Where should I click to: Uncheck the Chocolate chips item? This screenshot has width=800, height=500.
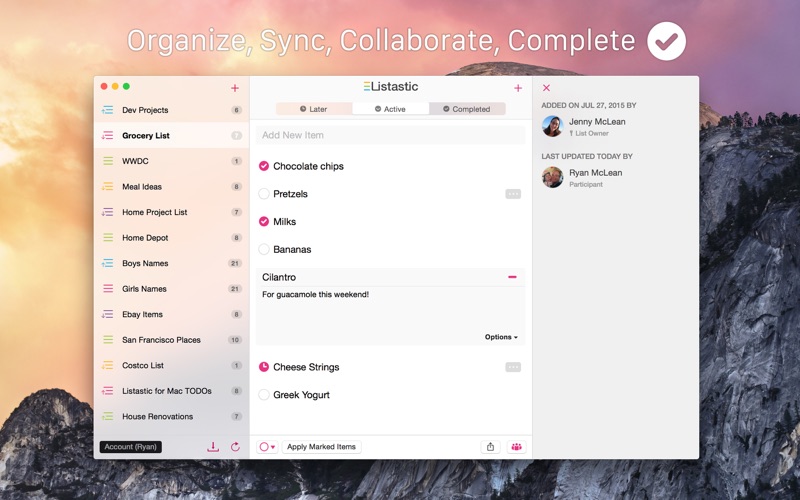264,166
